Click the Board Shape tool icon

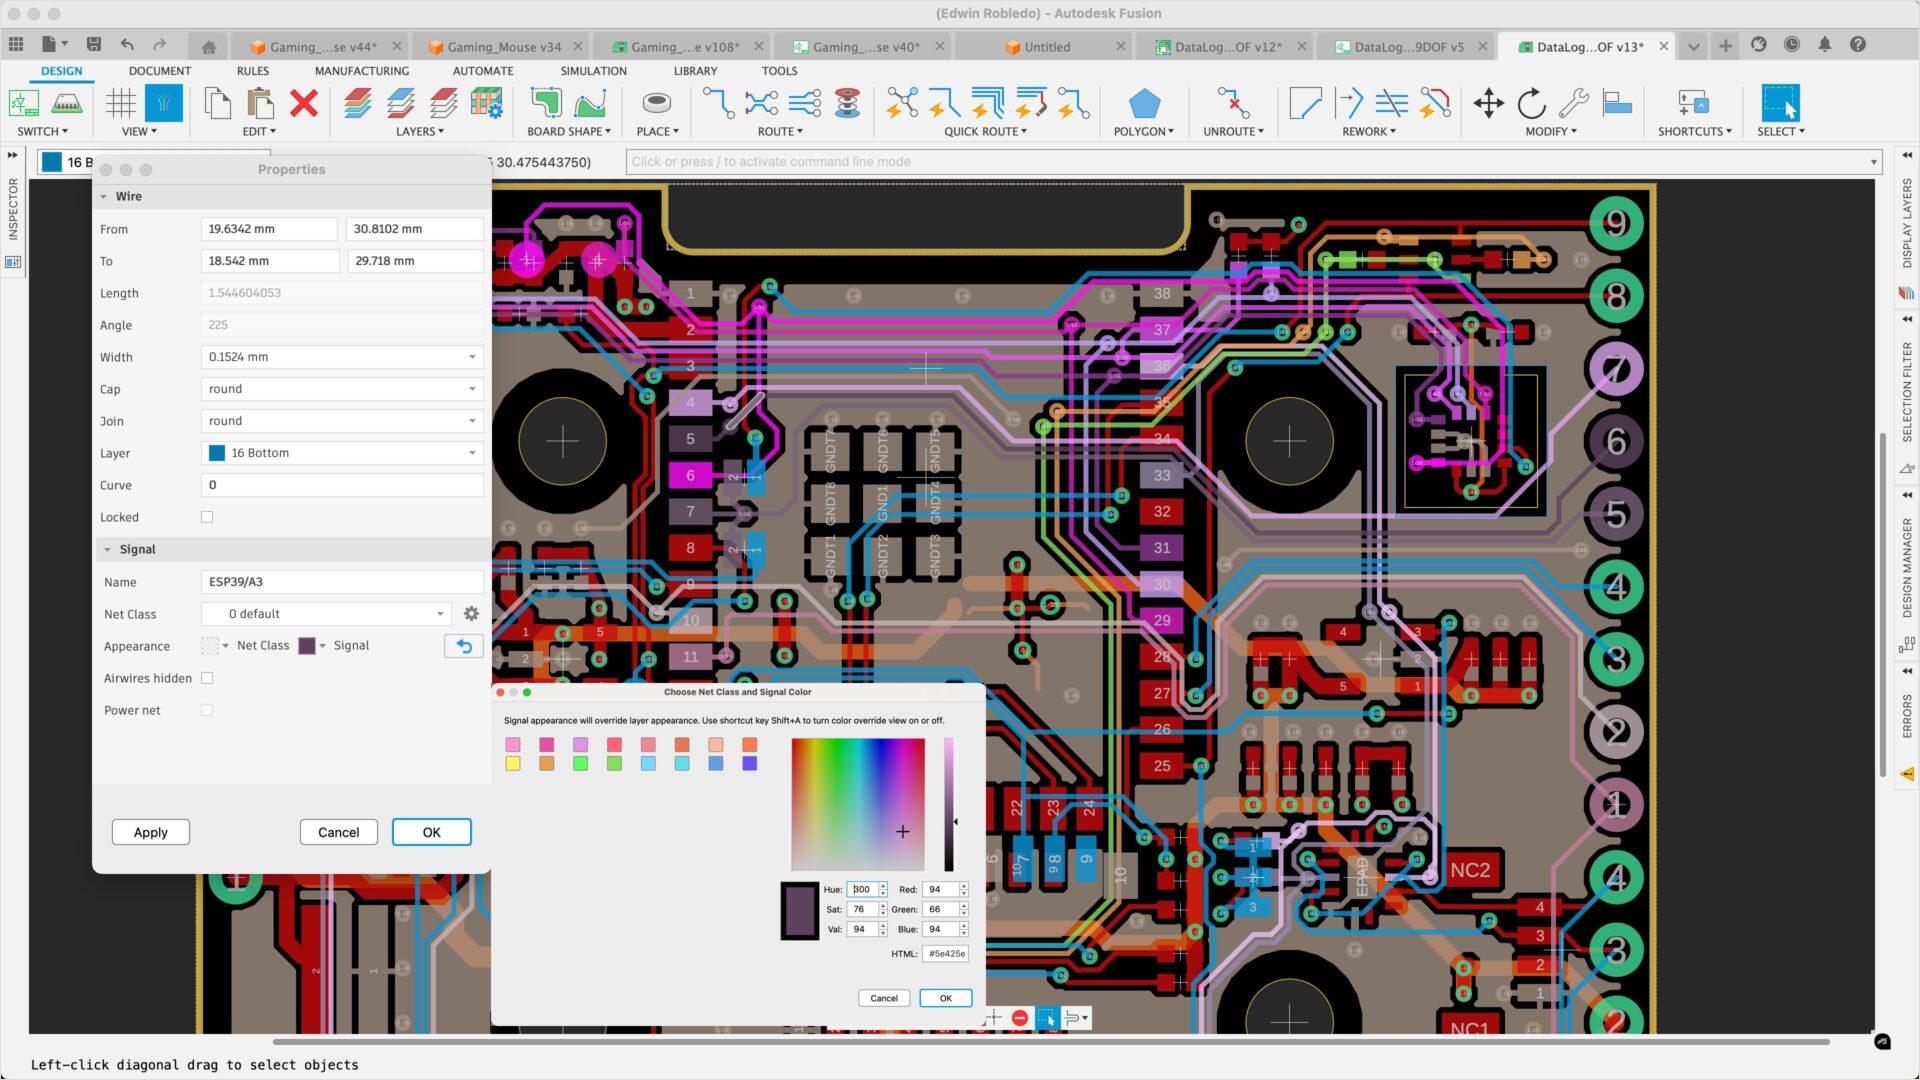coord(545,105)
